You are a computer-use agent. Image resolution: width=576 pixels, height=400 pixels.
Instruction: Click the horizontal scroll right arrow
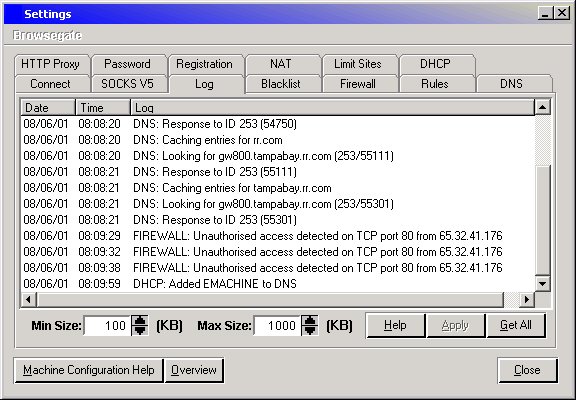coord(527,300)
